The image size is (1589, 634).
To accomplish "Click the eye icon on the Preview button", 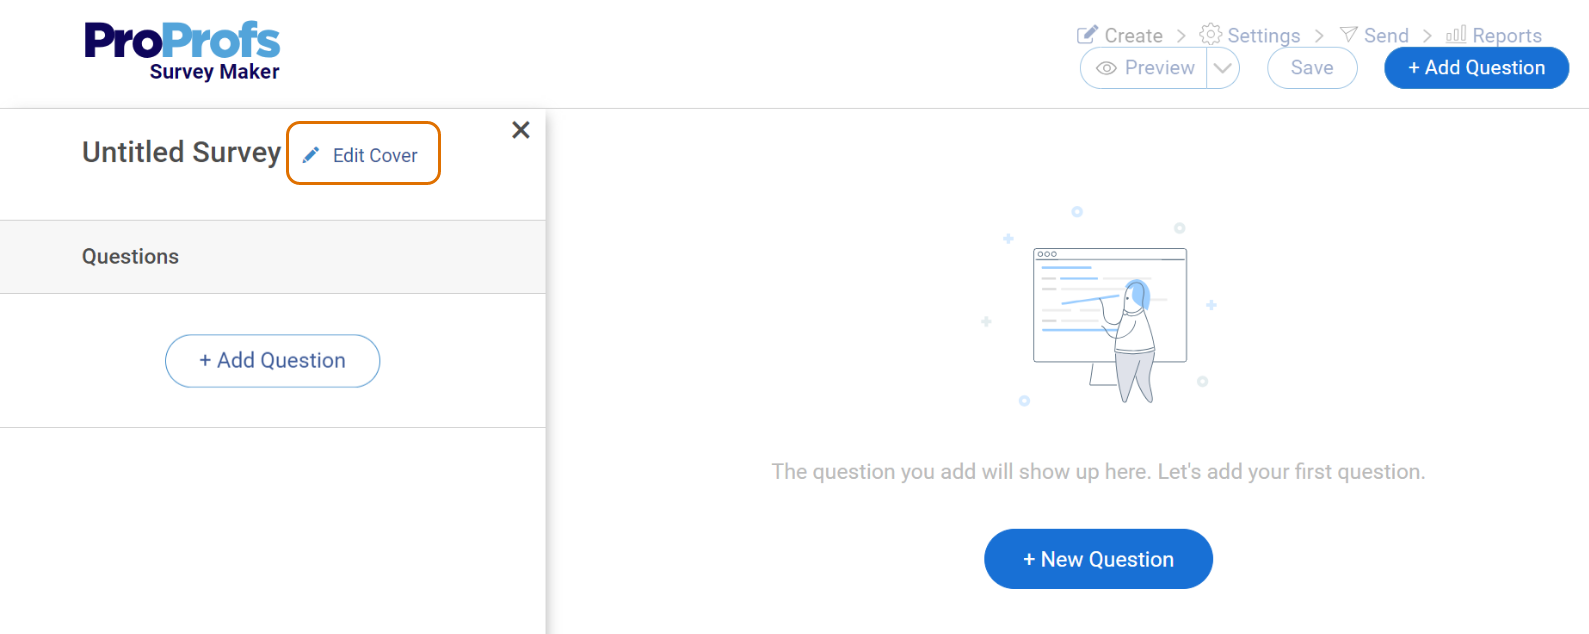I will [1106, 68].
